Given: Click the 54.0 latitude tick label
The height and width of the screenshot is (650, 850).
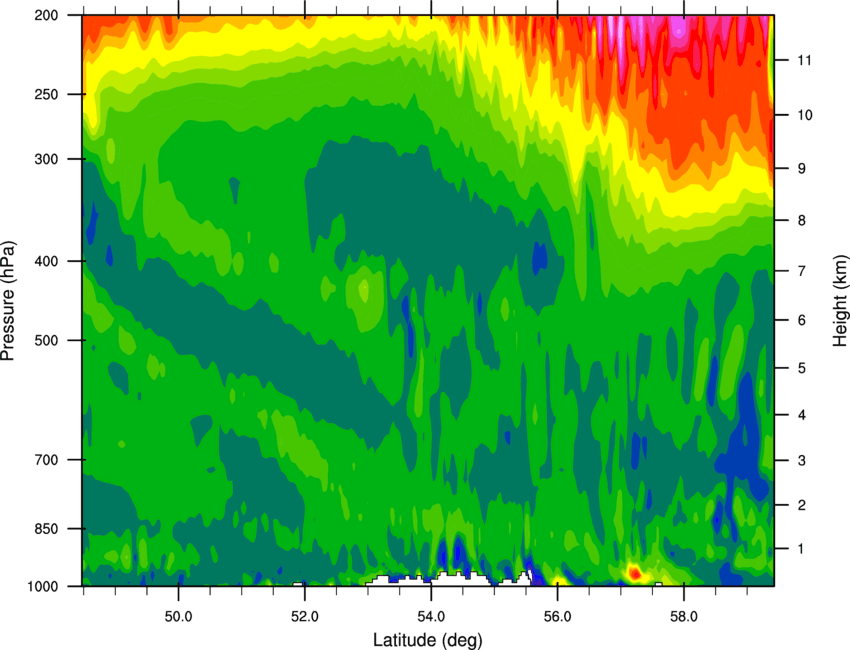Looking at the screenshot, I should point(432,617).
